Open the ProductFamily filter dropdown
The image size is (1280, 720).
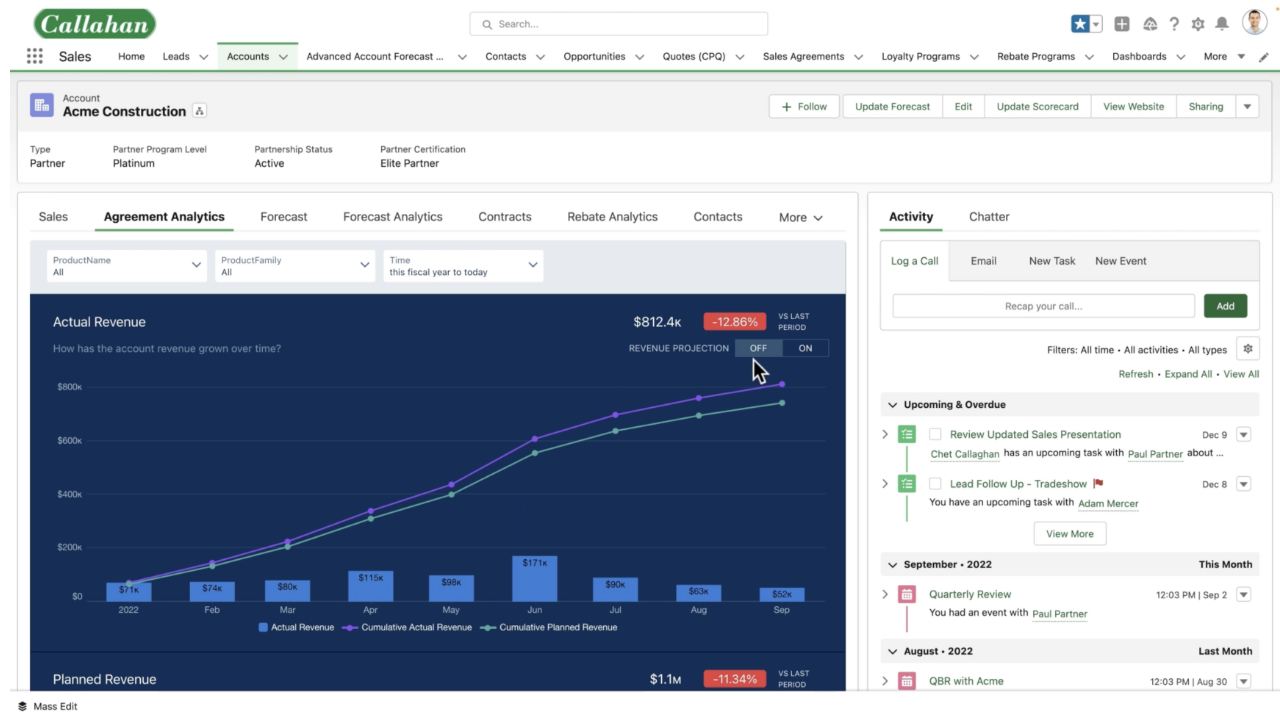pos(295,265)
